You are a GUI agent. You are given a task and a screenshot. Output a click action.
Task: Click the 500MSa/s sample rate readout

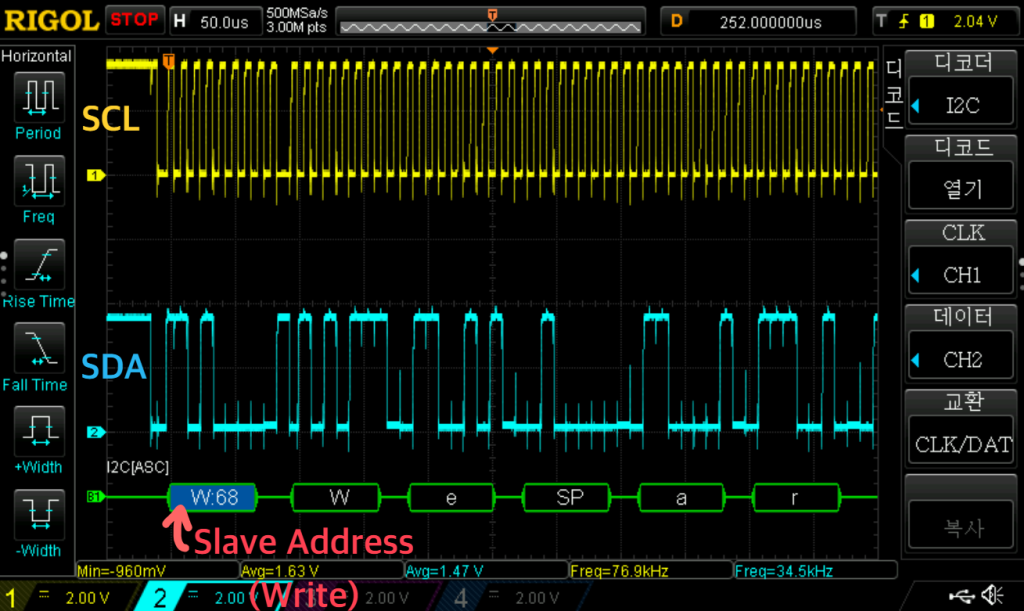click(296, 13)
